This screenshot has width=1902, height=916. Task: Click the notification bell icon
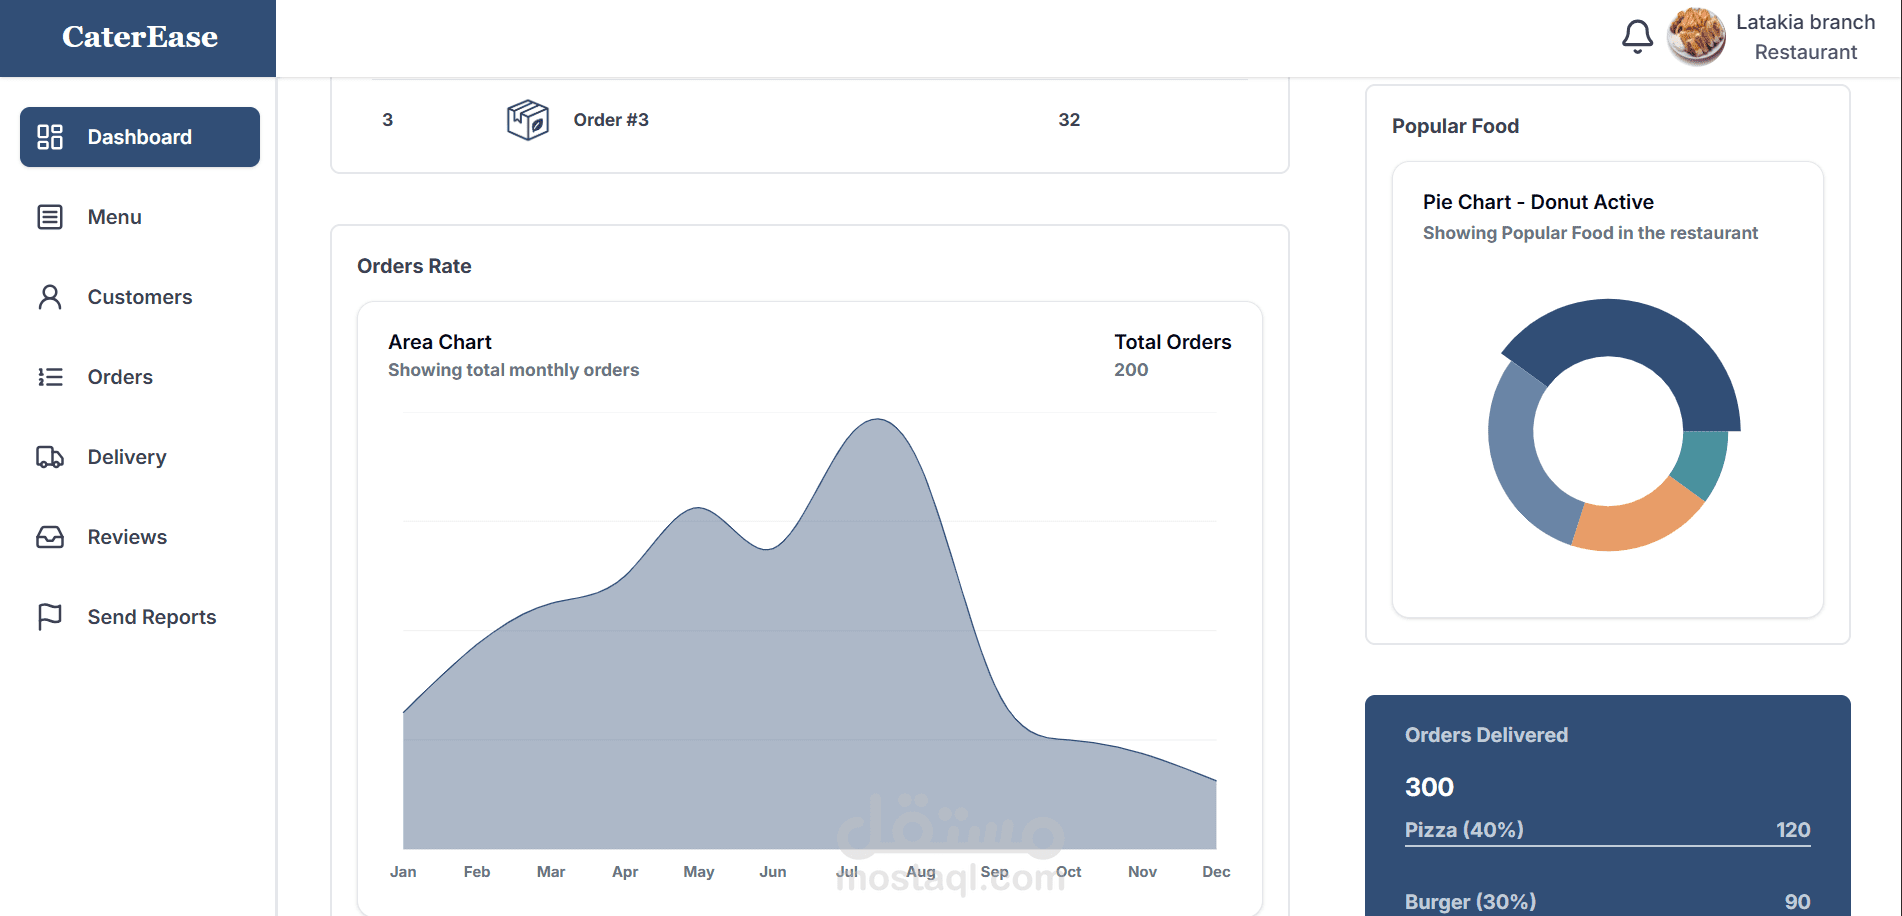pyautogui.click(x=1637, y=37)
